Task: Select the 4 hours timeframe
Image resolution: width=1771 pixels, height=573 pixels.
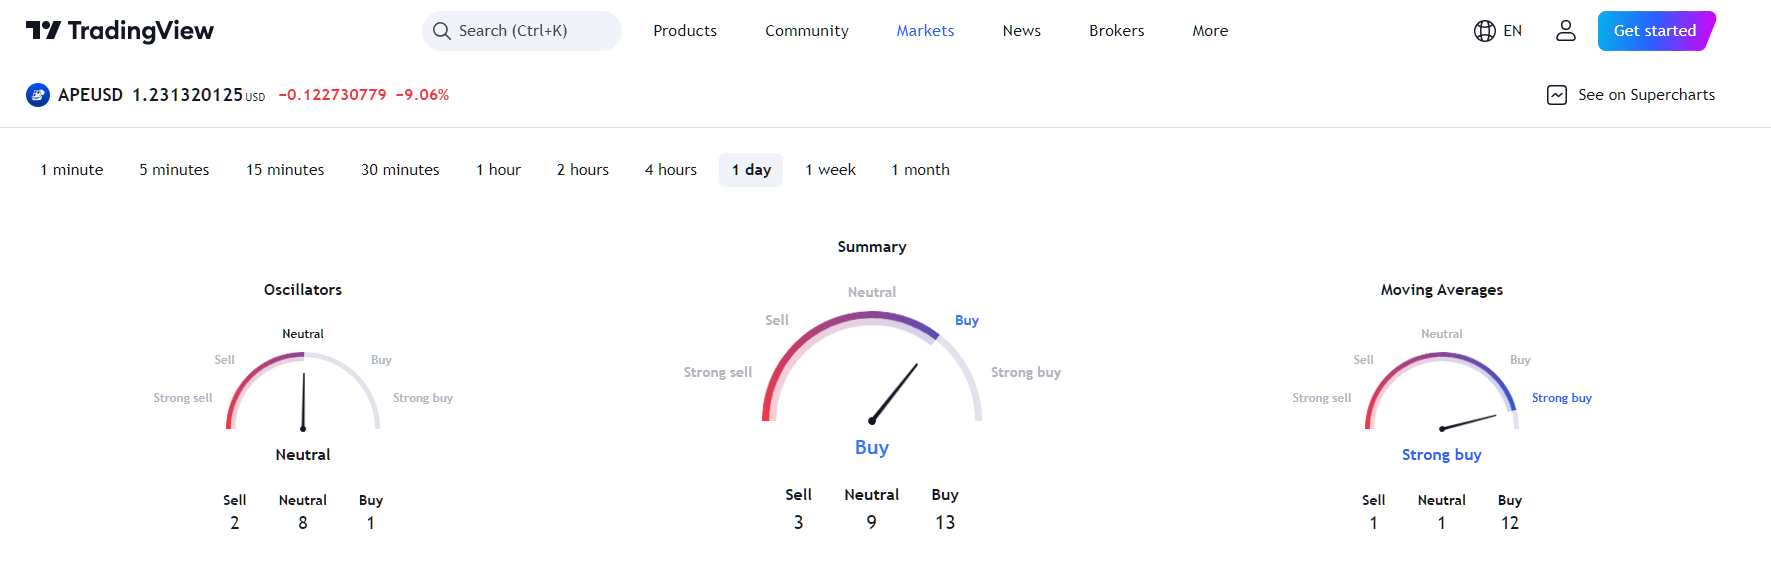Action: pos(671,170)
